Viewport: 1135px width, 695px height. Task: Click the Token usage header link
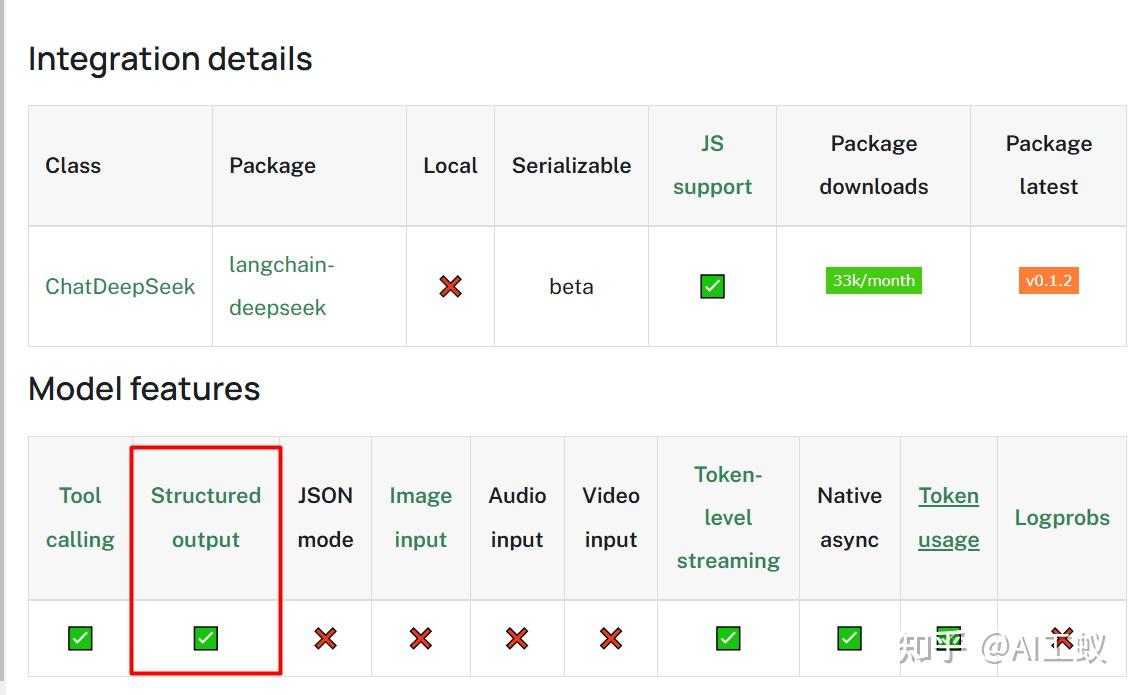click(948, 517)
